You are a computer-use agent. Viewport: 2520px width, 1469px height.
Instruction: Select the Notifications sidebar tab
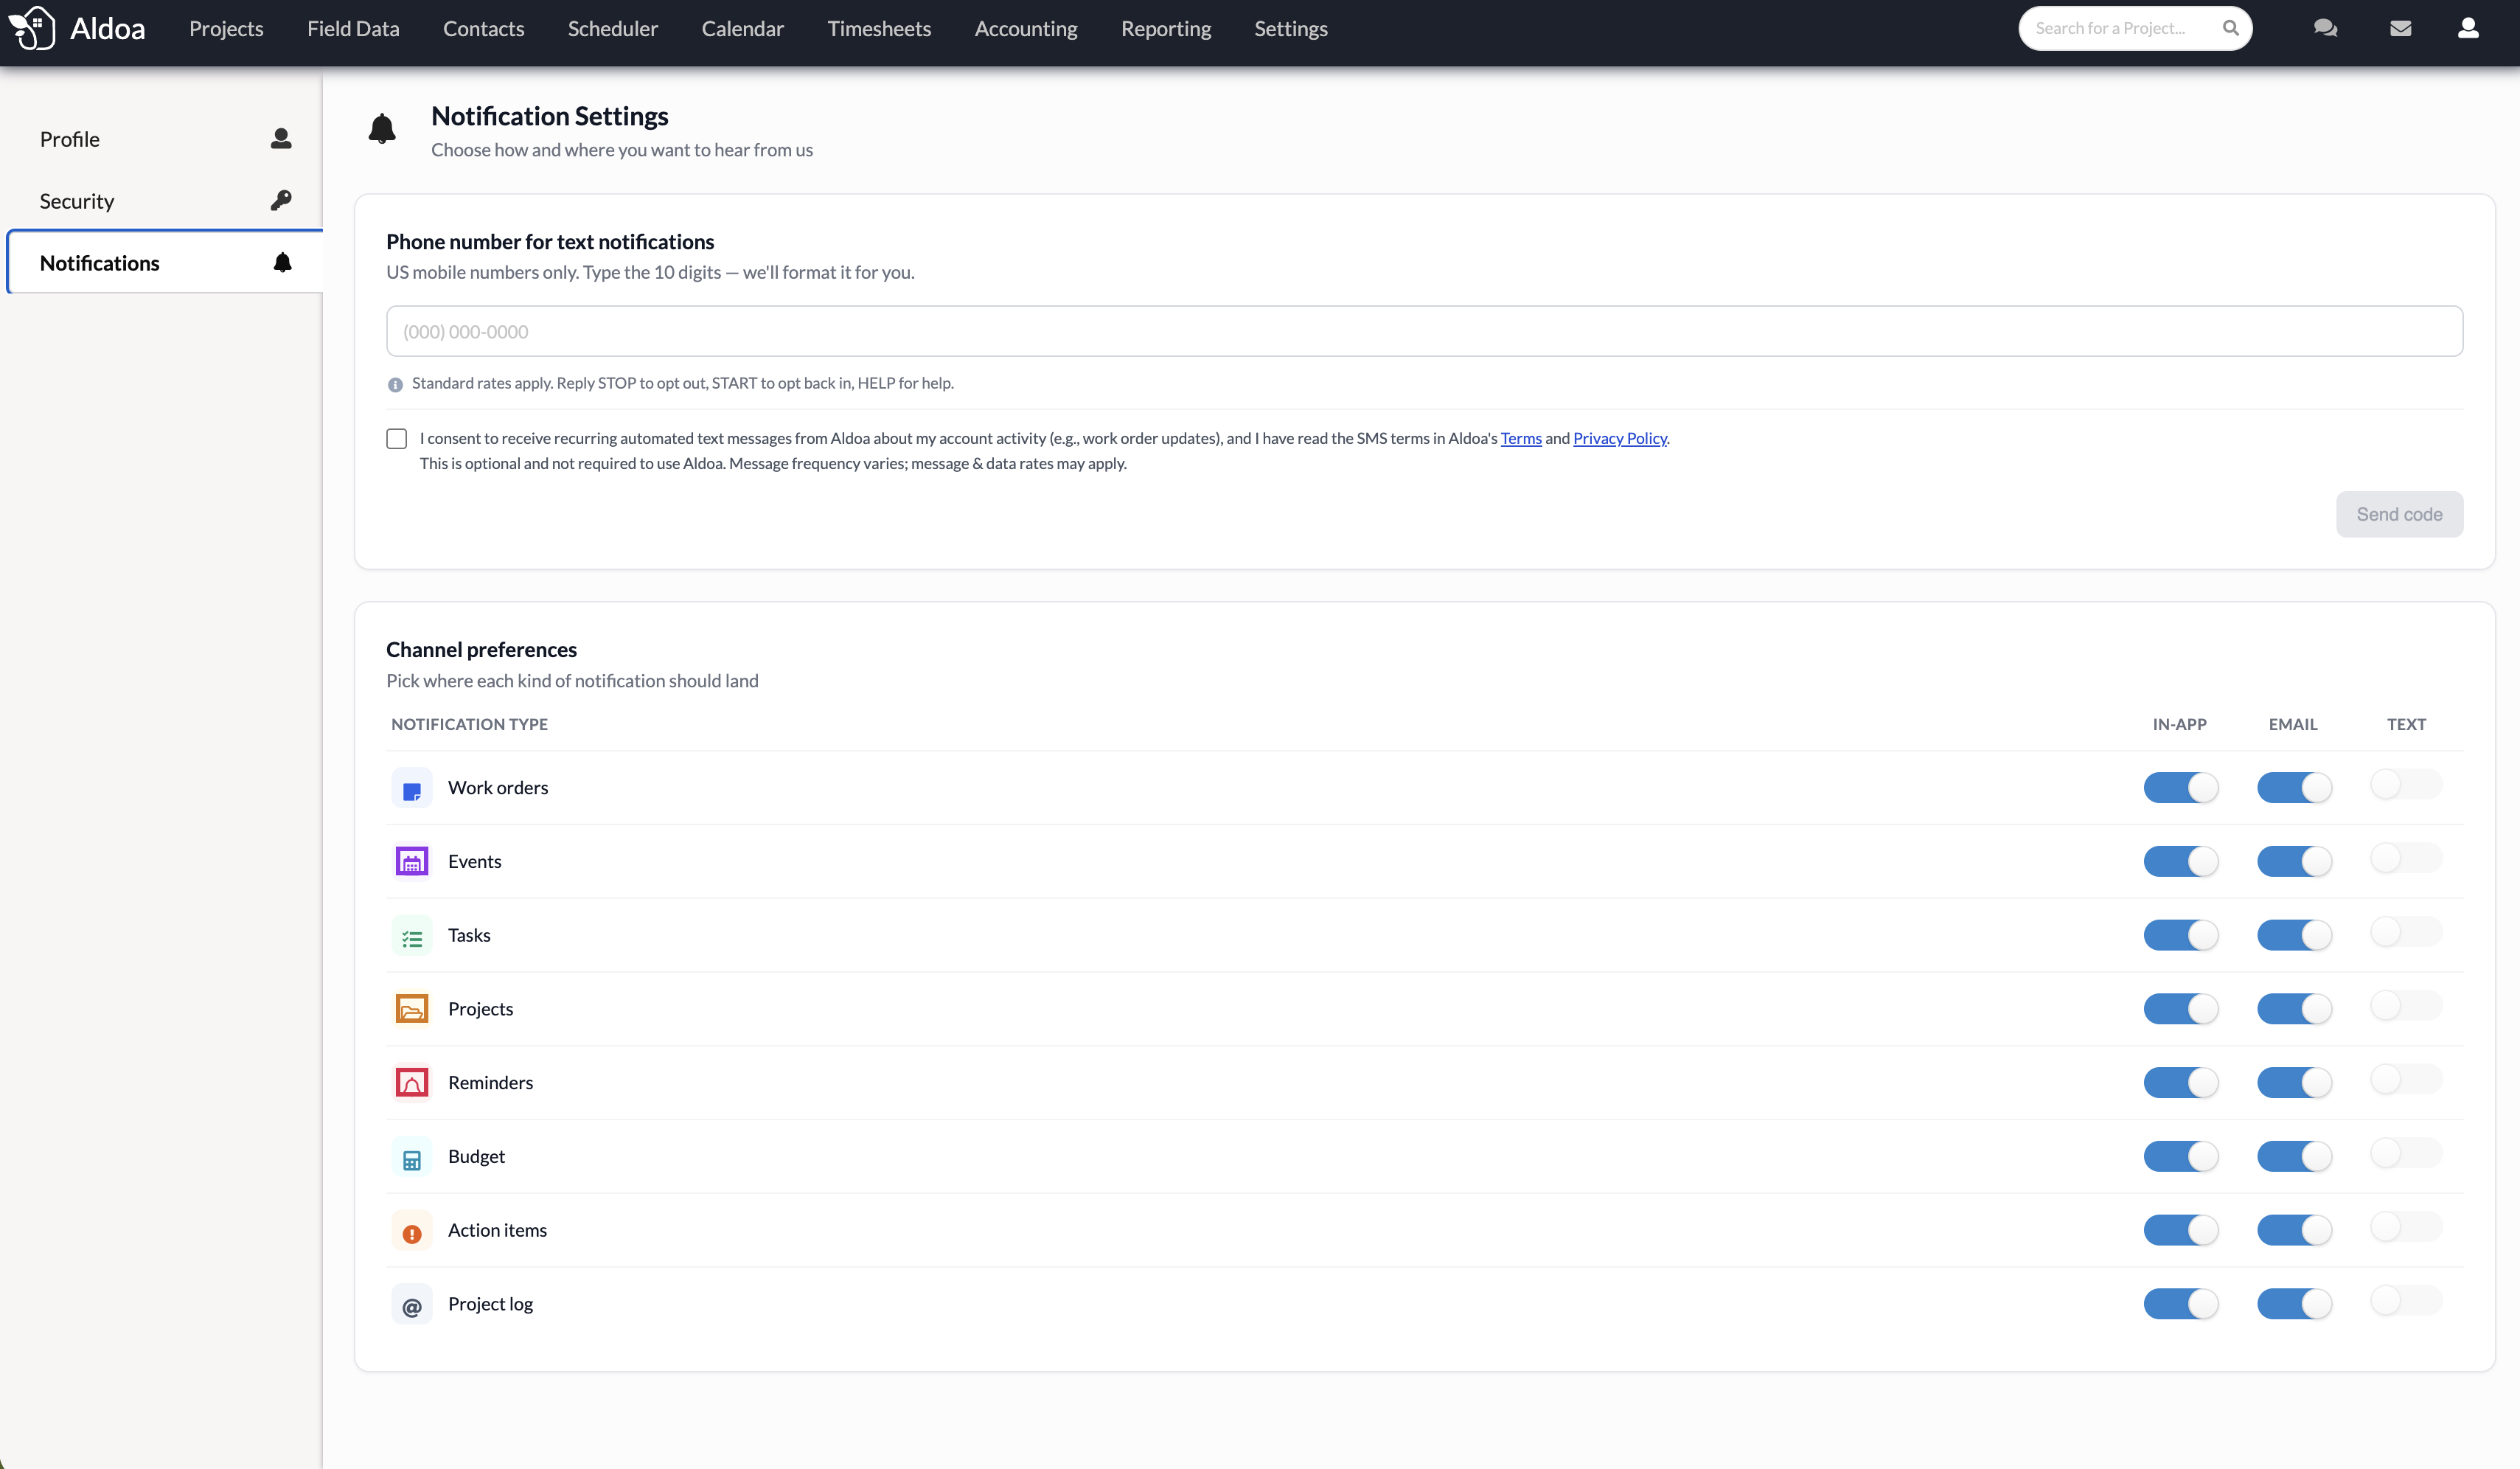click(x=164, y=263)
